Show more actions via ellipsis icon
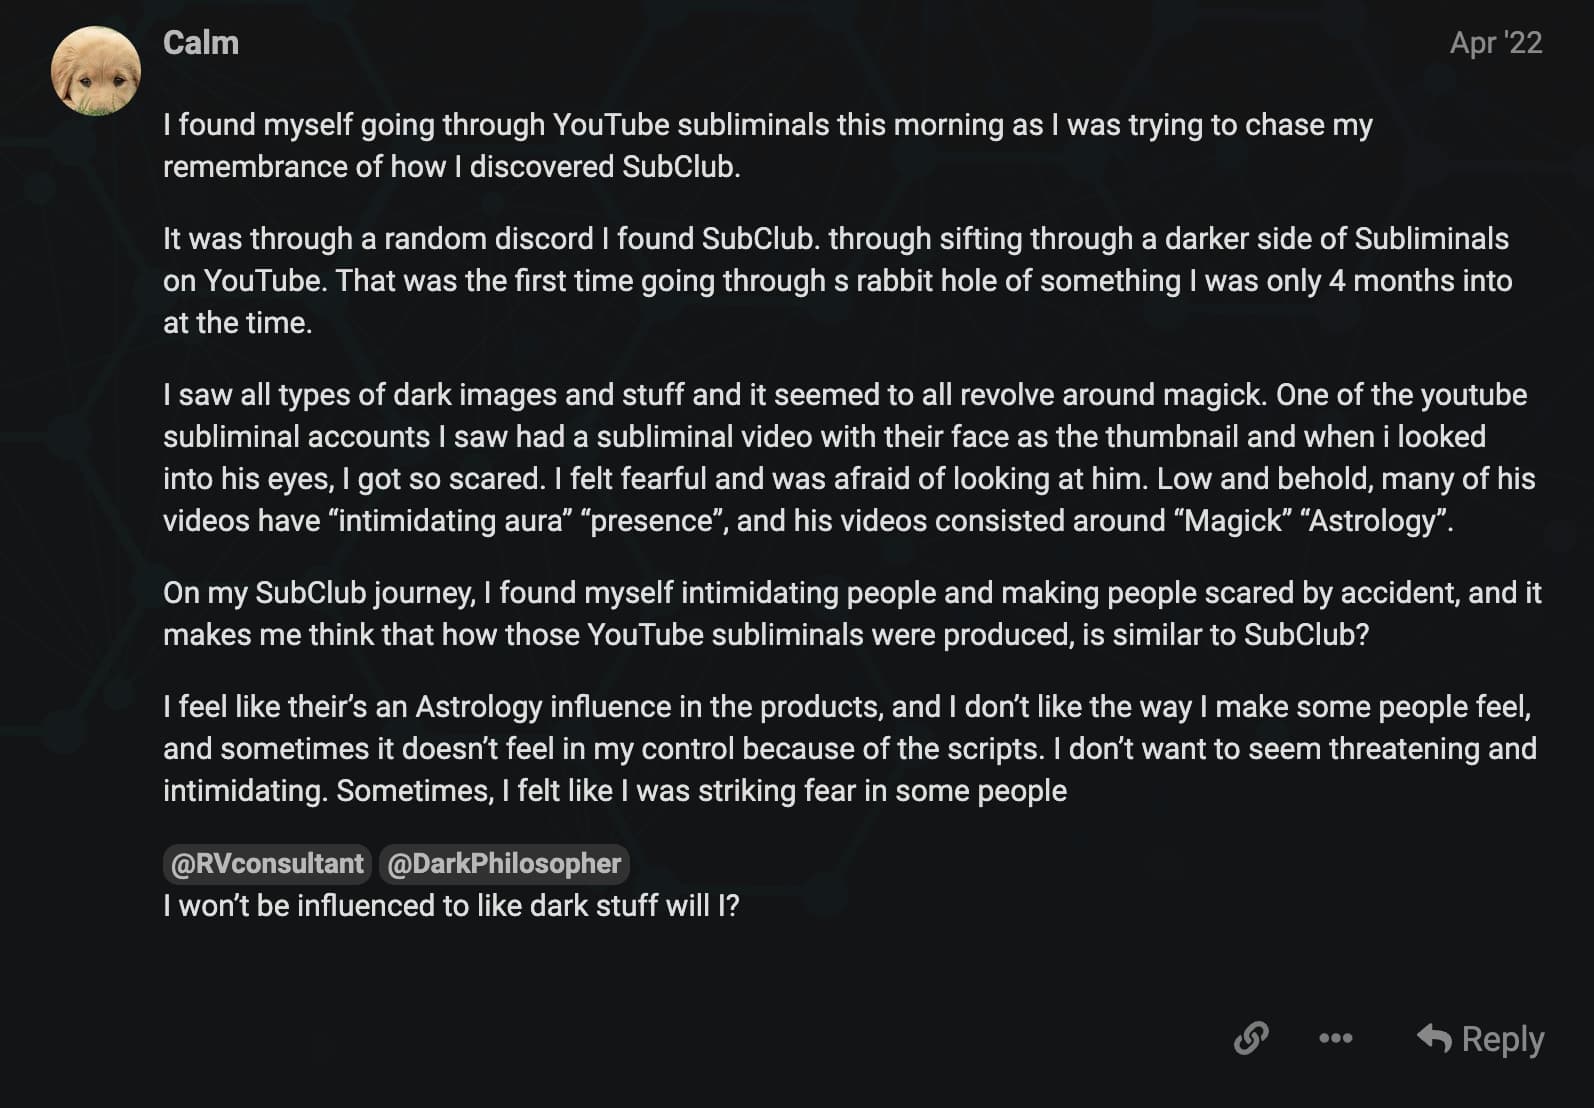The height and width of the screenshot is (1108, 1594). (1336, 1038)
